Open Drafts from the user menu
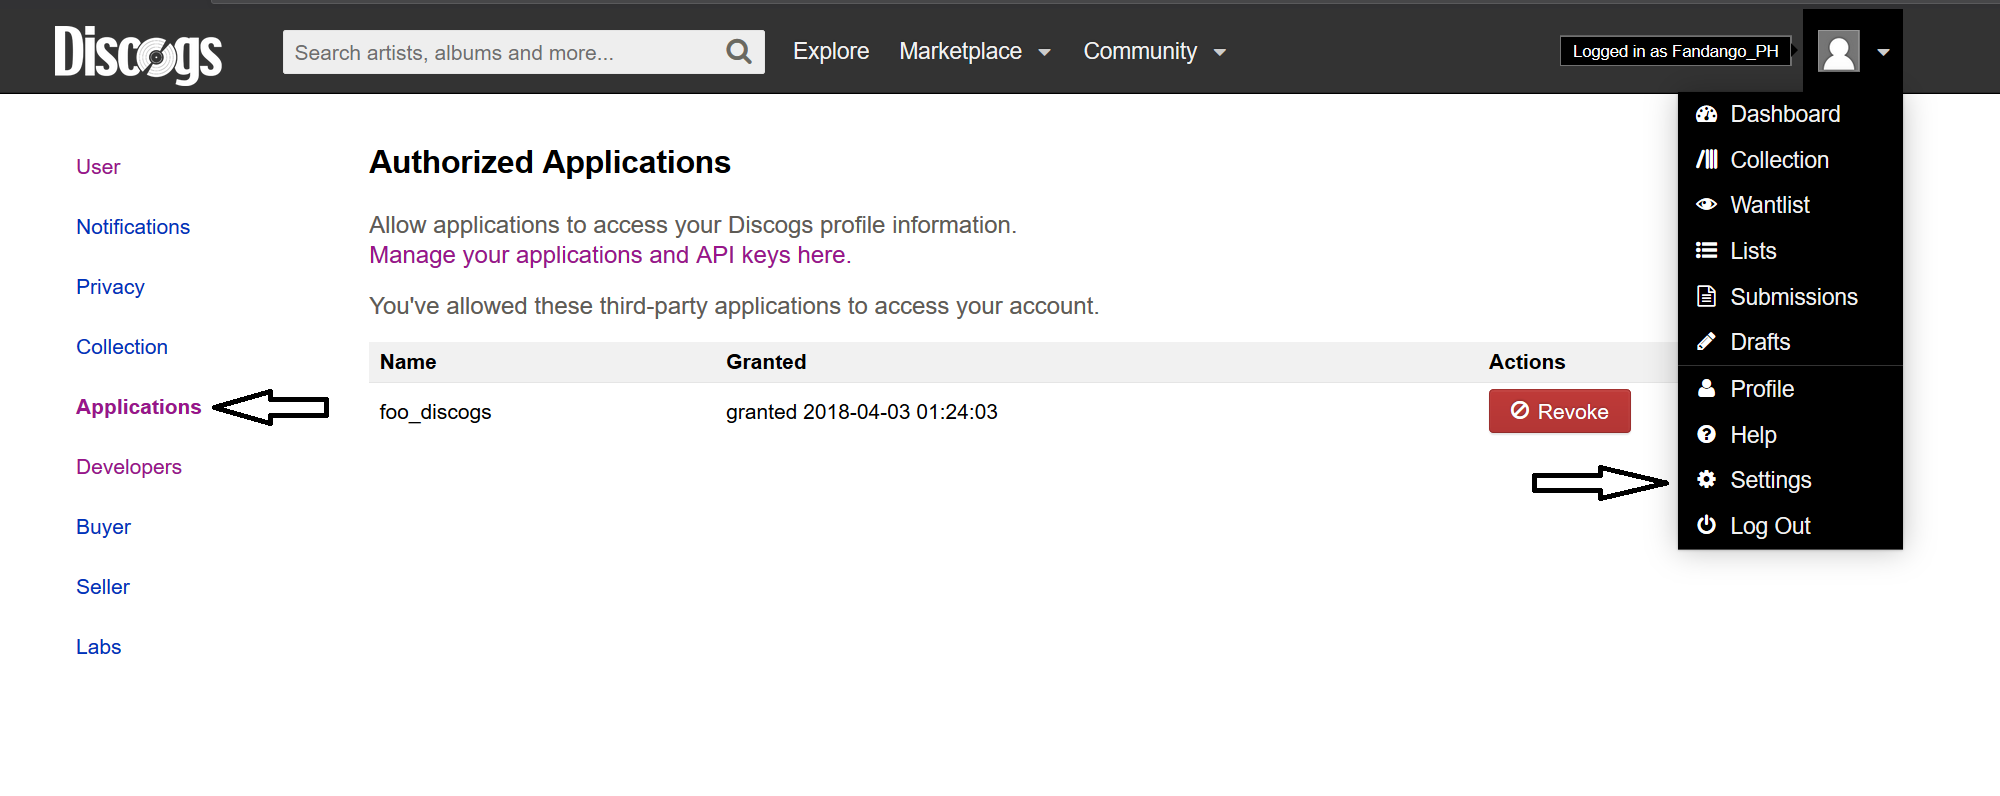Viewport: 2000px width, 796px height. (x=1760, y=342)
